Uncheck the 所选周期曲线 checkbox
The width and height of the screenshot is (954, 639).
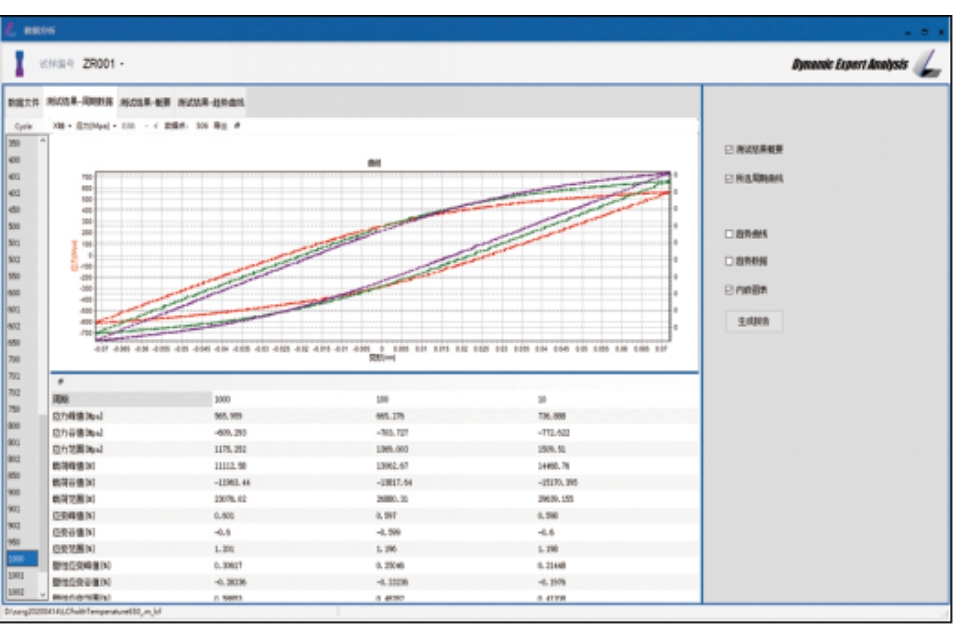pyautogui.click(x=729, y=180)
